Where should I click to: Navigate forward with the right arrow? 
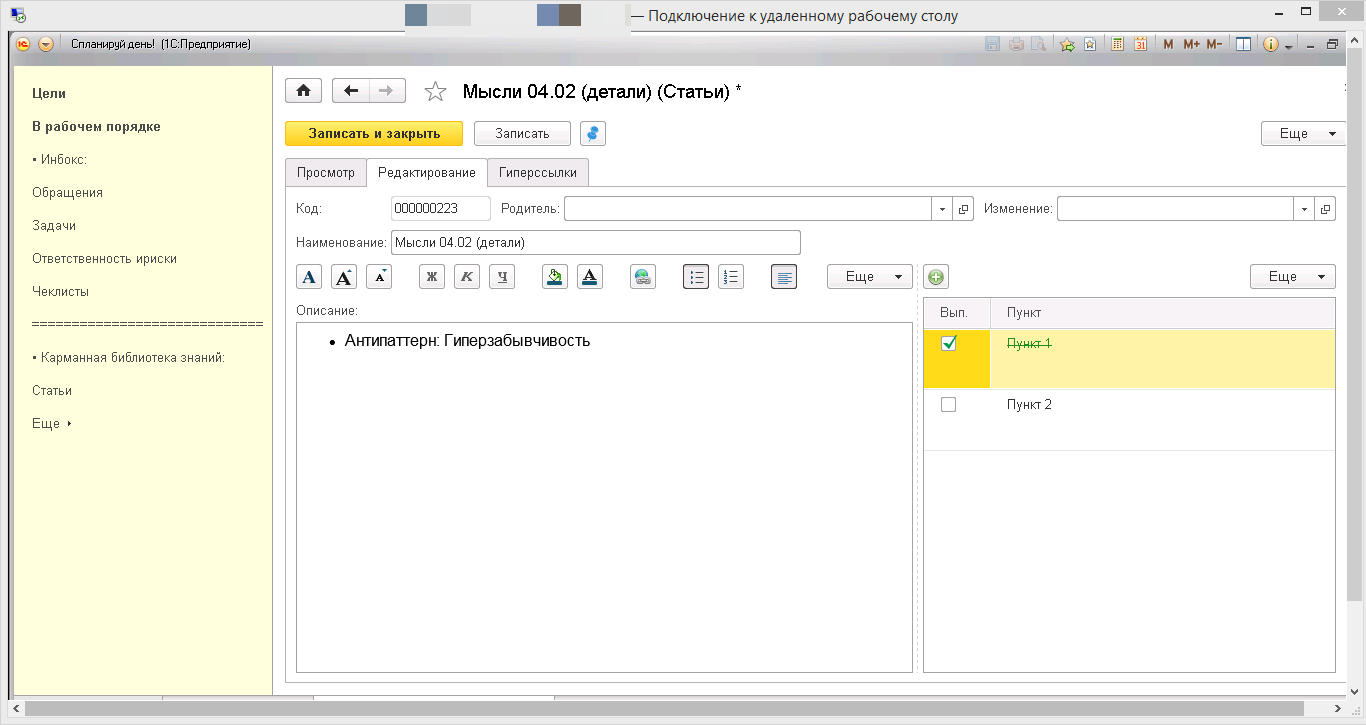[x=387, y=91]
